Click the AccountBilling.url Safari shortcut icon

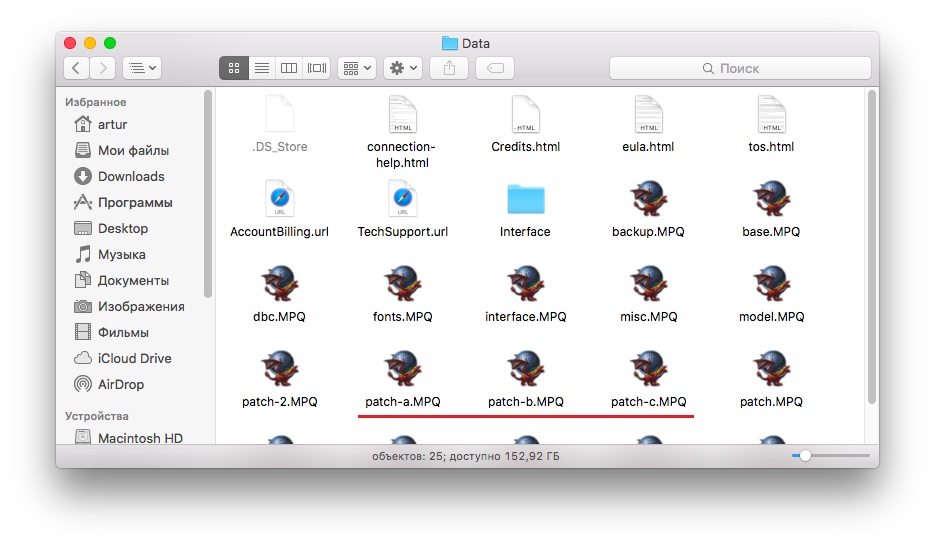pos(279,199)
